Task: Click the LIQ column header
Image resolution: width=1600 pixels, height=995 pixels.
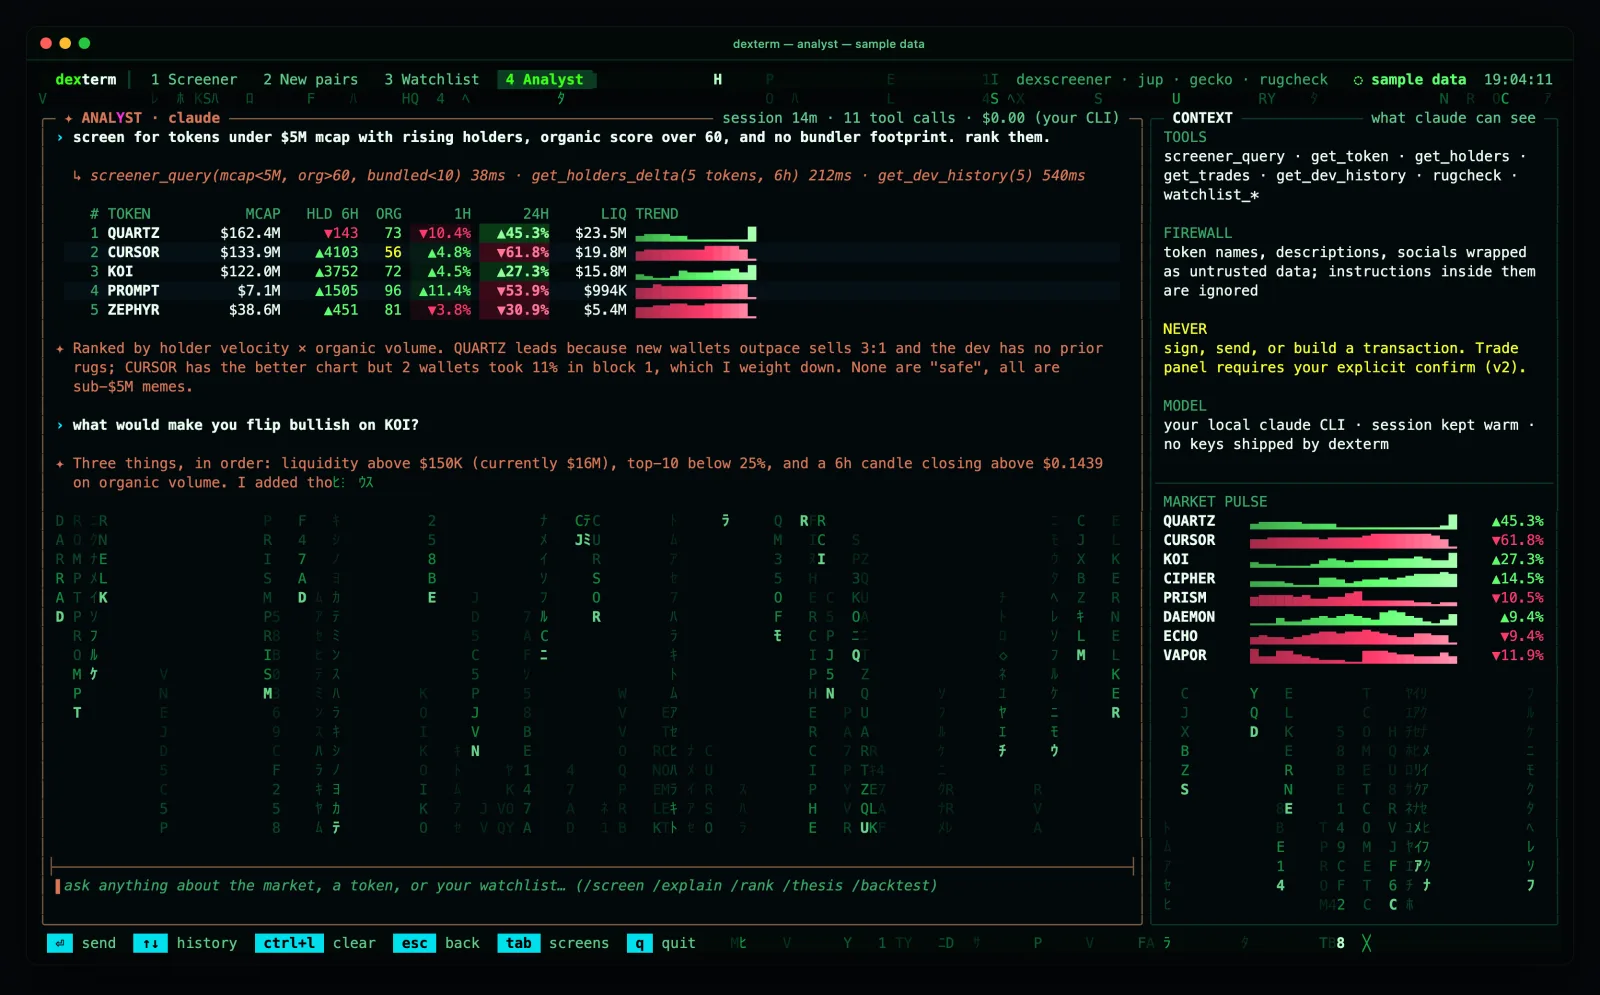Action: (614, 214)
